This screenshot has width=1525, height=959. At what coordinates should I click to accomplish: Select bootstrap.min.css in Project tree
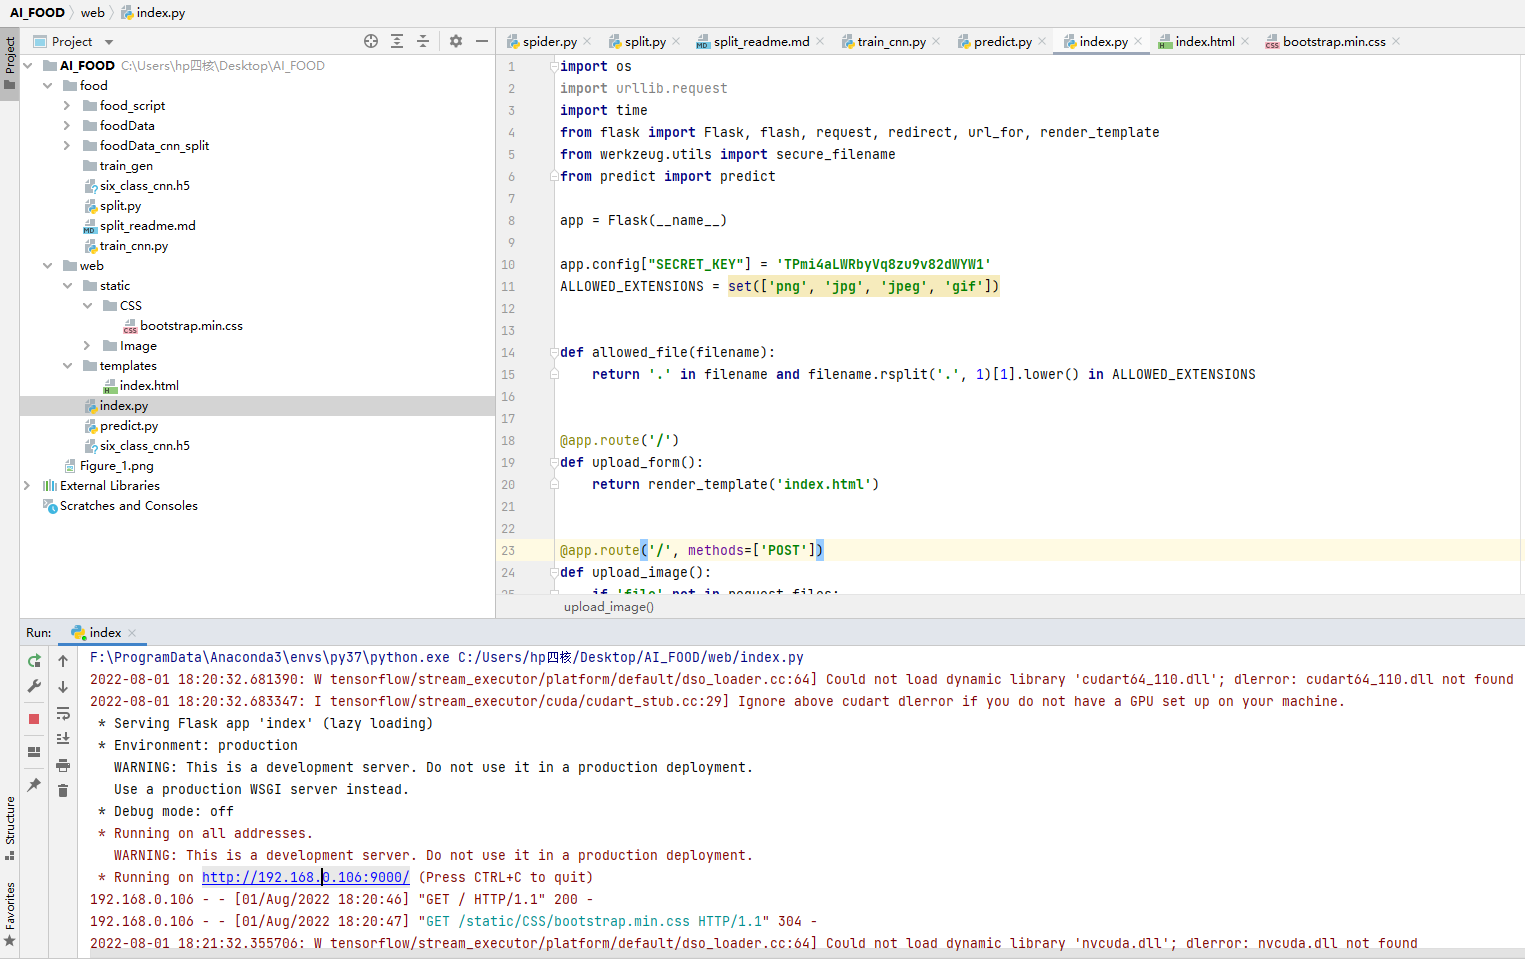(191, 326)
